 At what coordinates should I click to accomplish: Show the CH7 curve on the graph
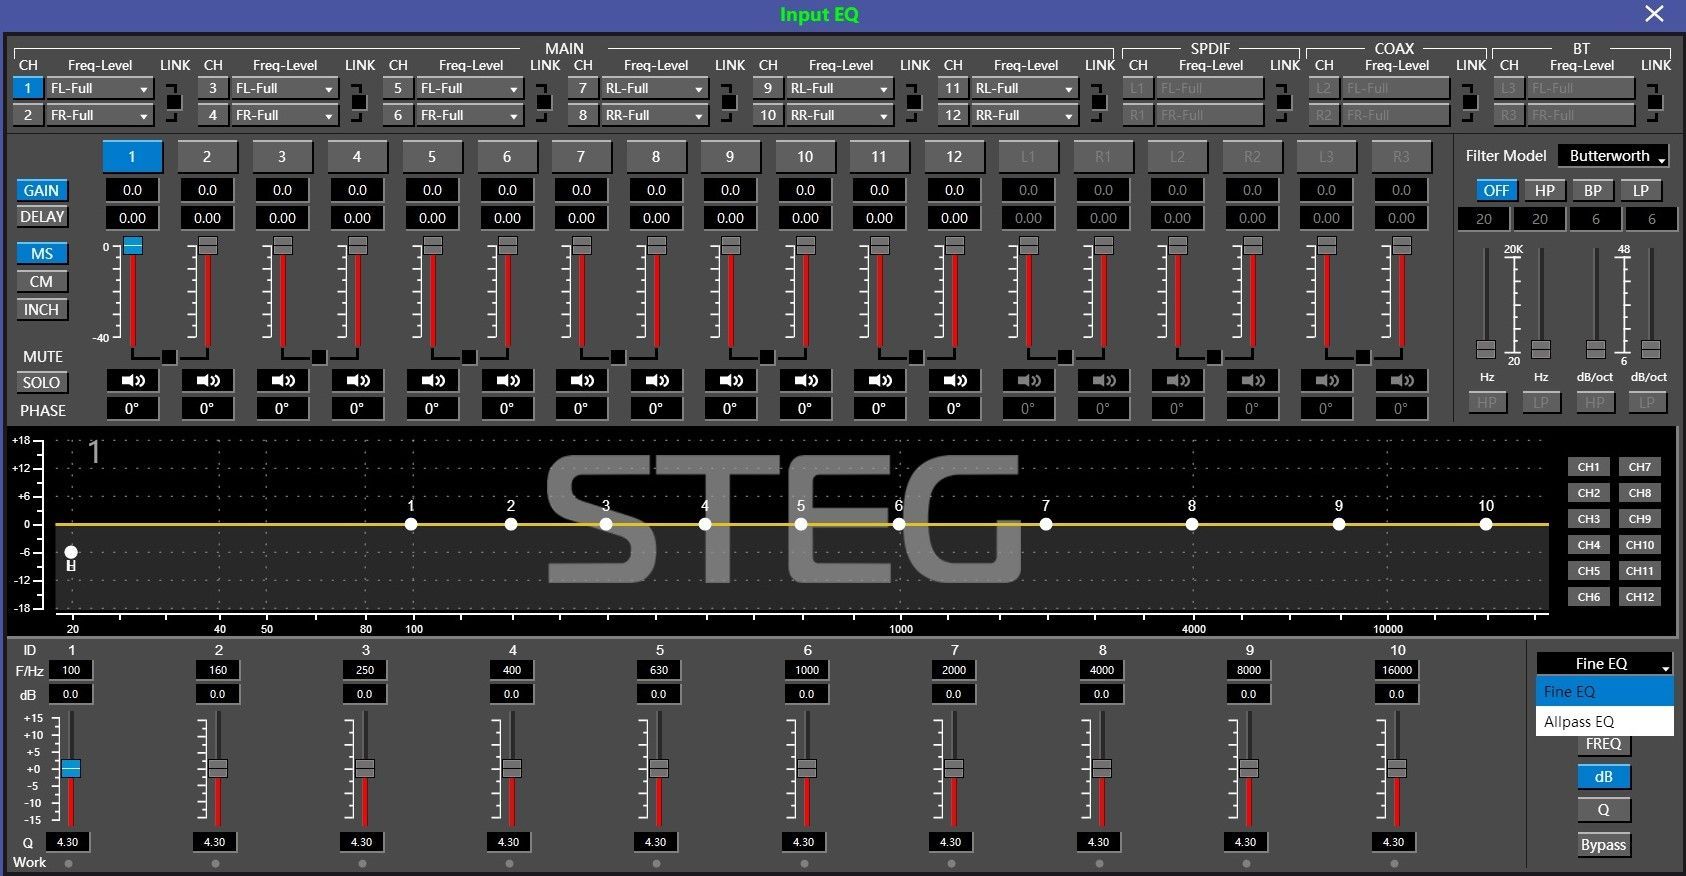click(1639, 467)
